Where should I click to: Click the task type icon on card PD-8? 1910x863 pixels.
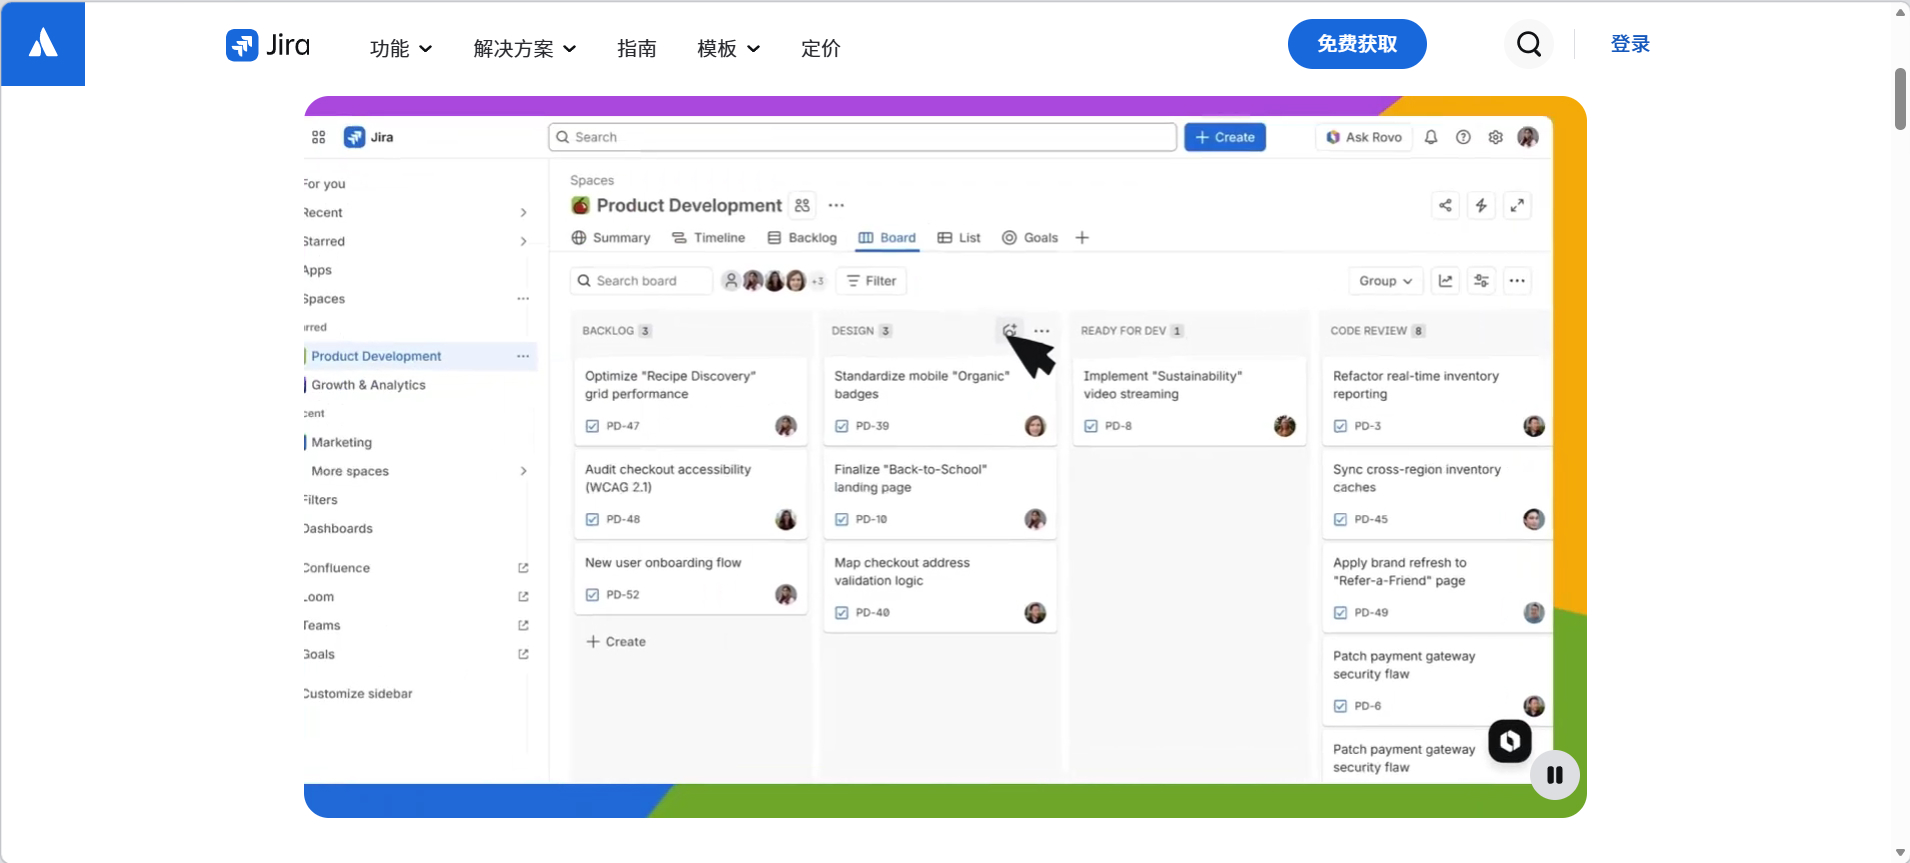tap(1091, 426)
